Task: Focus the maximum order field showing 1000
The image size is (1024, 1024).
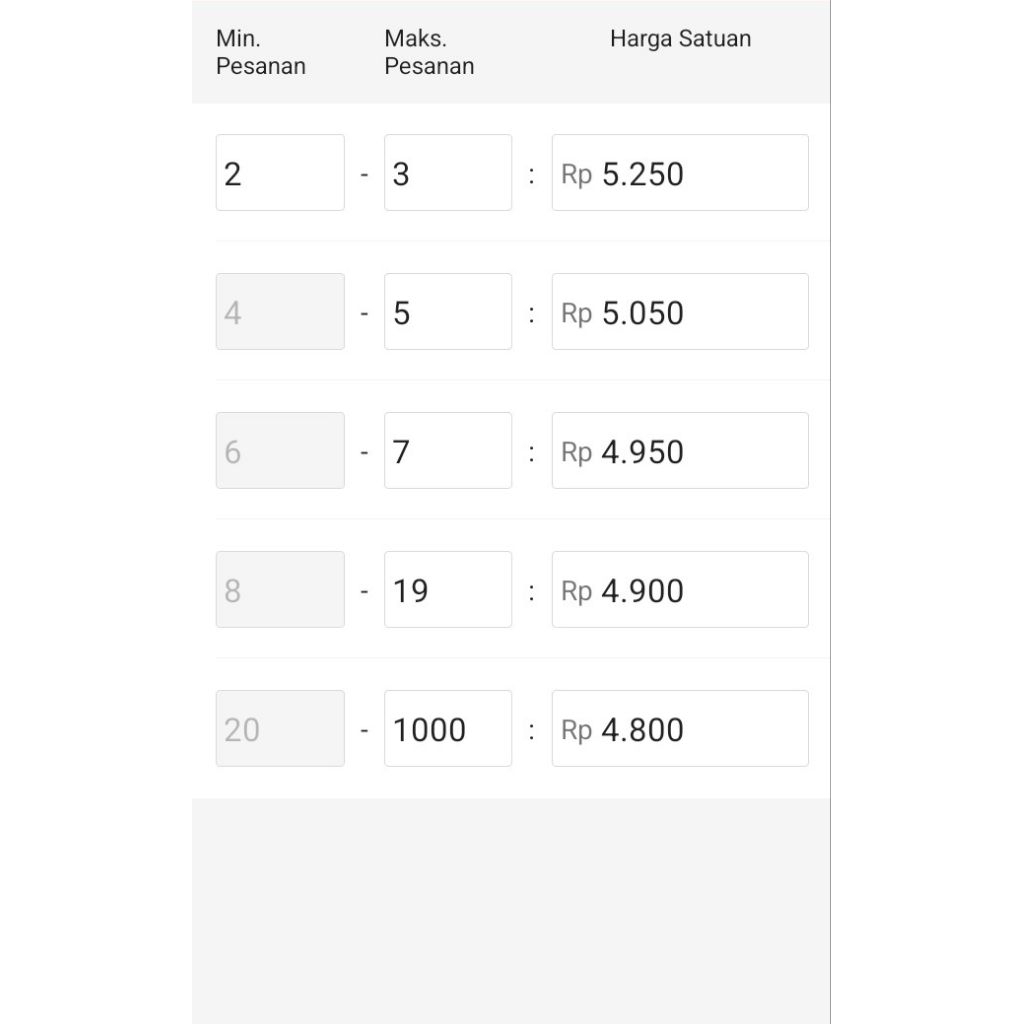Action: (x=447, y=729)
